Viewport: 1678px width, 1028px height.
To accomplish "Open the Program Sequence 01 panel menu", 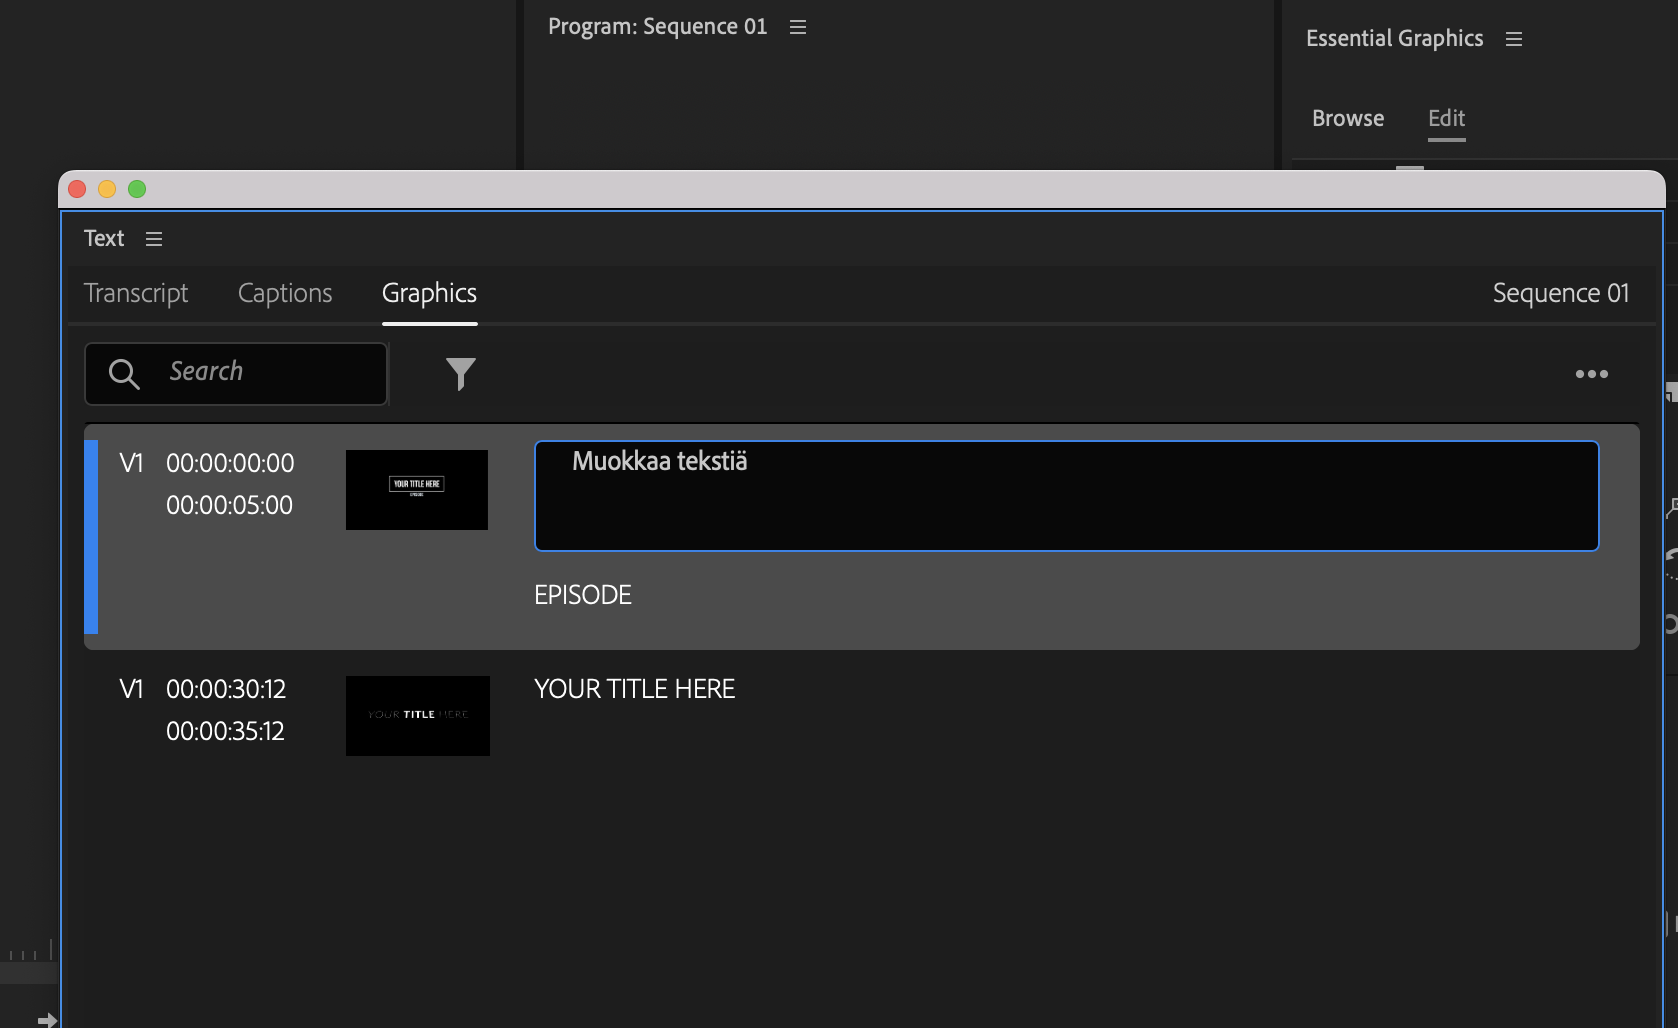I will [x=797, y=28].
